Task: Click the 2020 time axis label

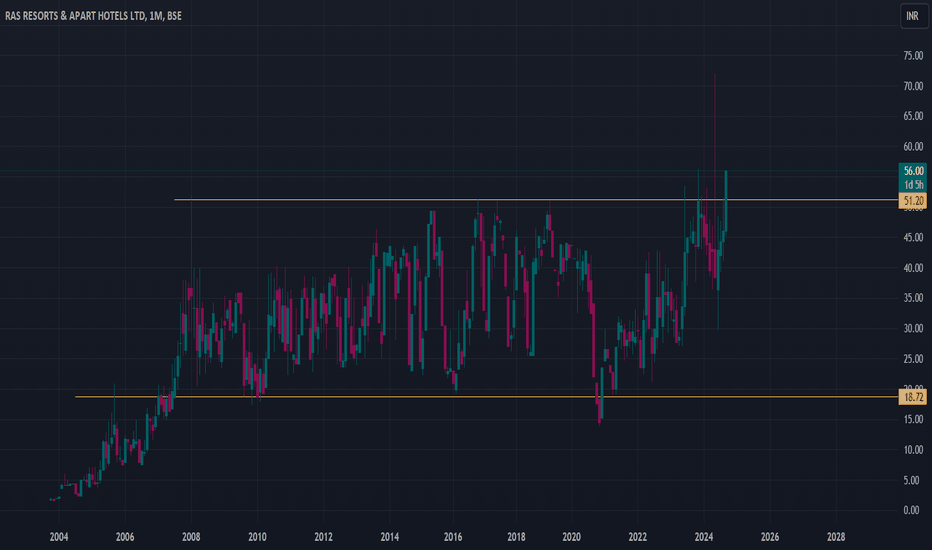Action: (571, 537)
